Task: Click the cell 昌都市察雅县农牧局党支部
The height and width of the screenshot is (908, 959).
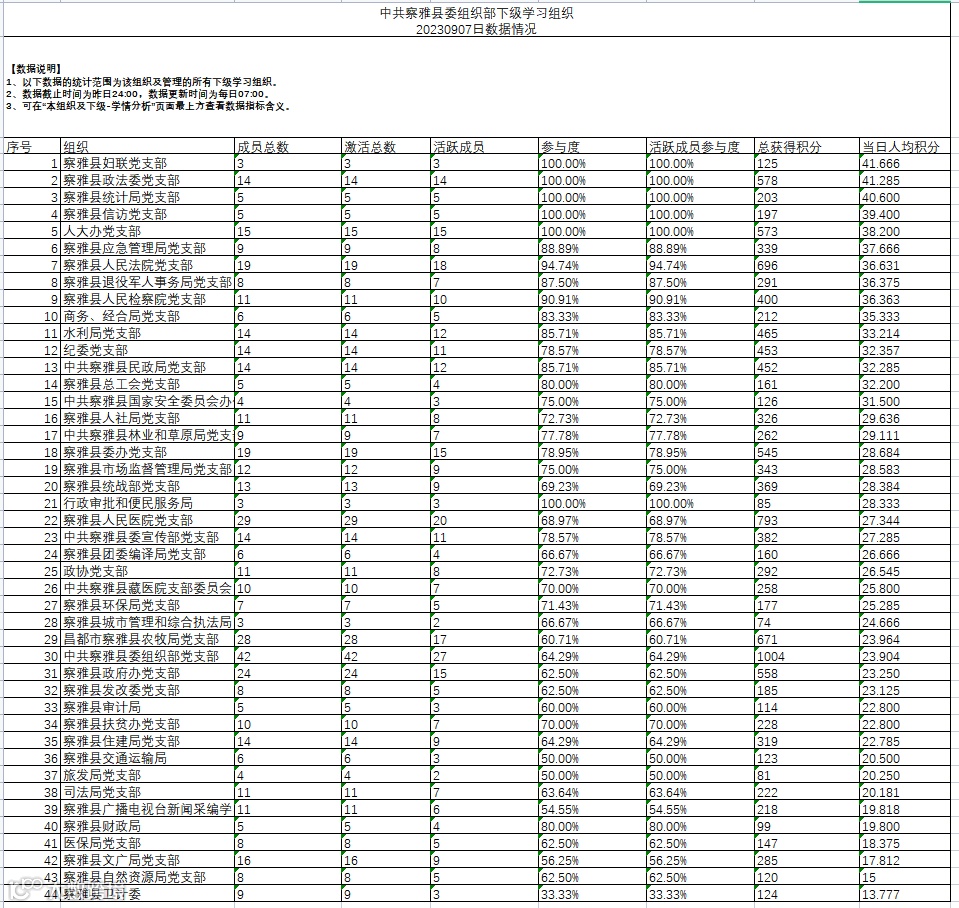Action: (147, 640)
